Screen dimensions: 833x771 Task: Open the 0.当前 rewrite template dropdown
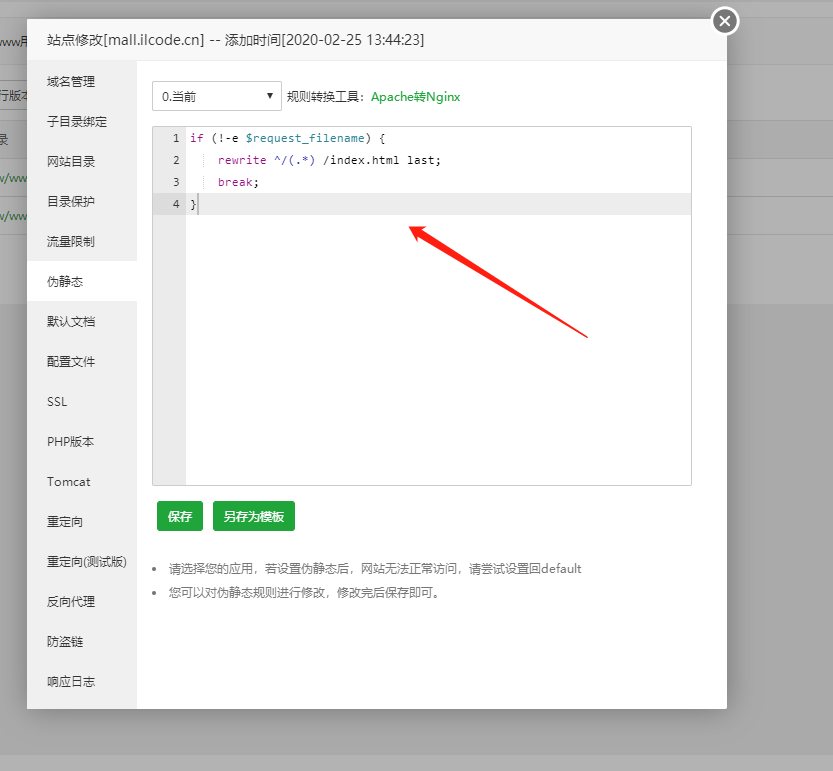pyautogui.click(x=217, y=96)
